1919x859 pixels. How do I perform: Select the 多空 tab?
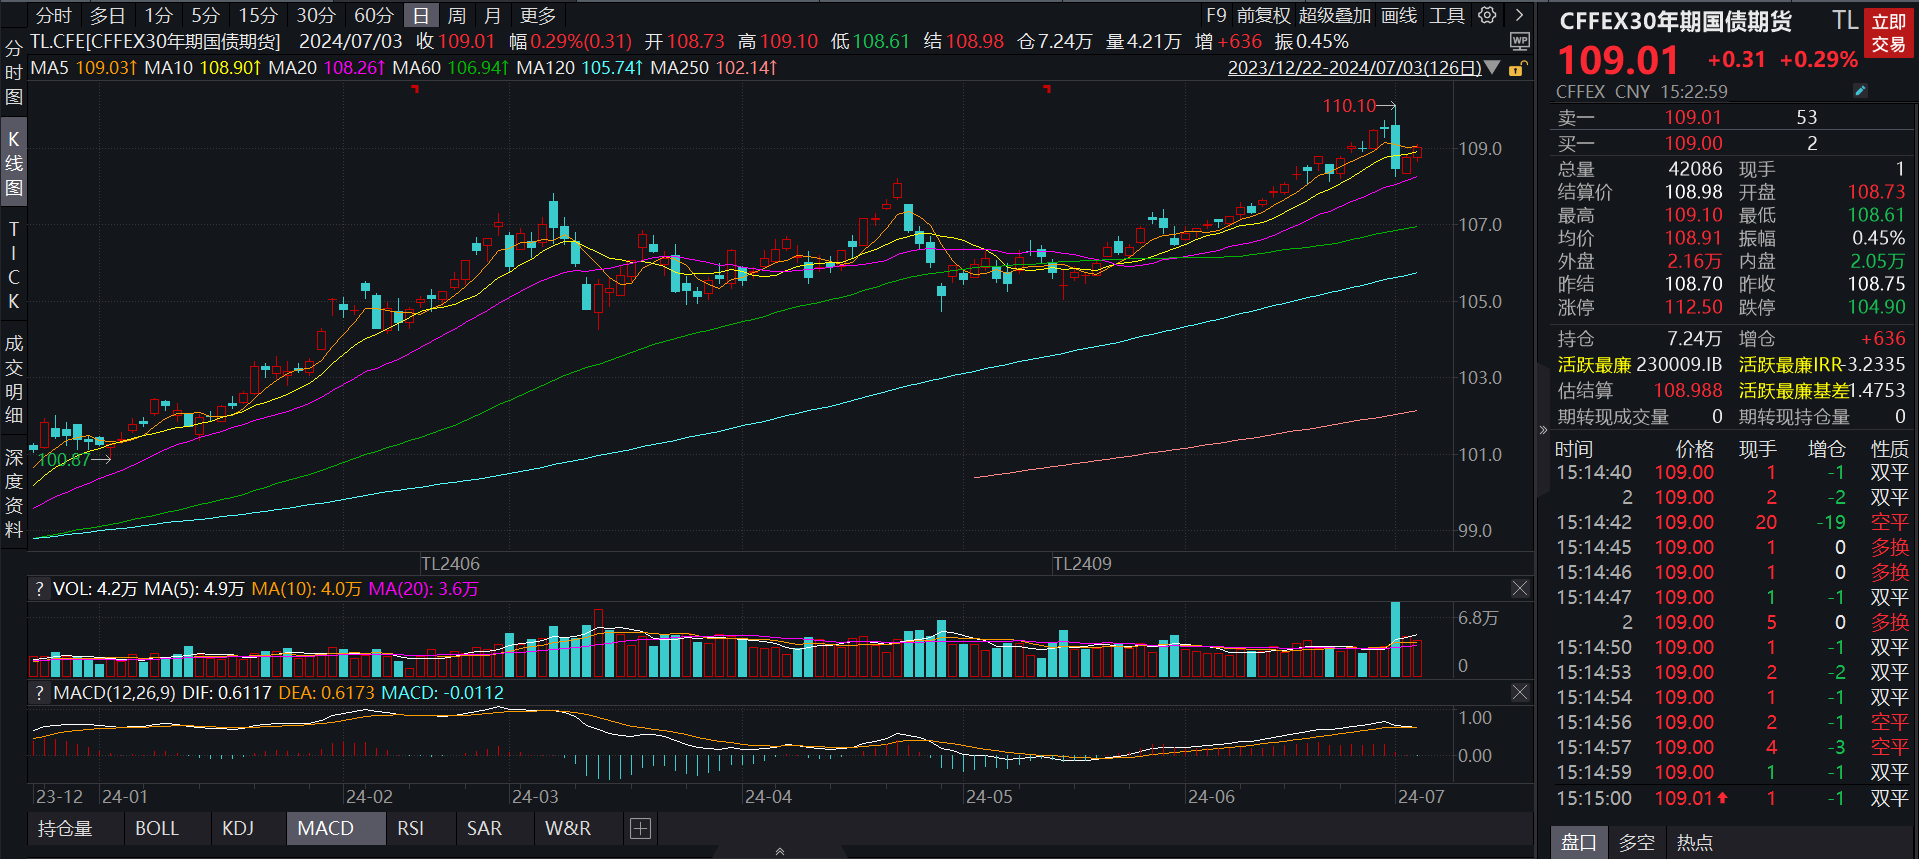click(1637, 842)
